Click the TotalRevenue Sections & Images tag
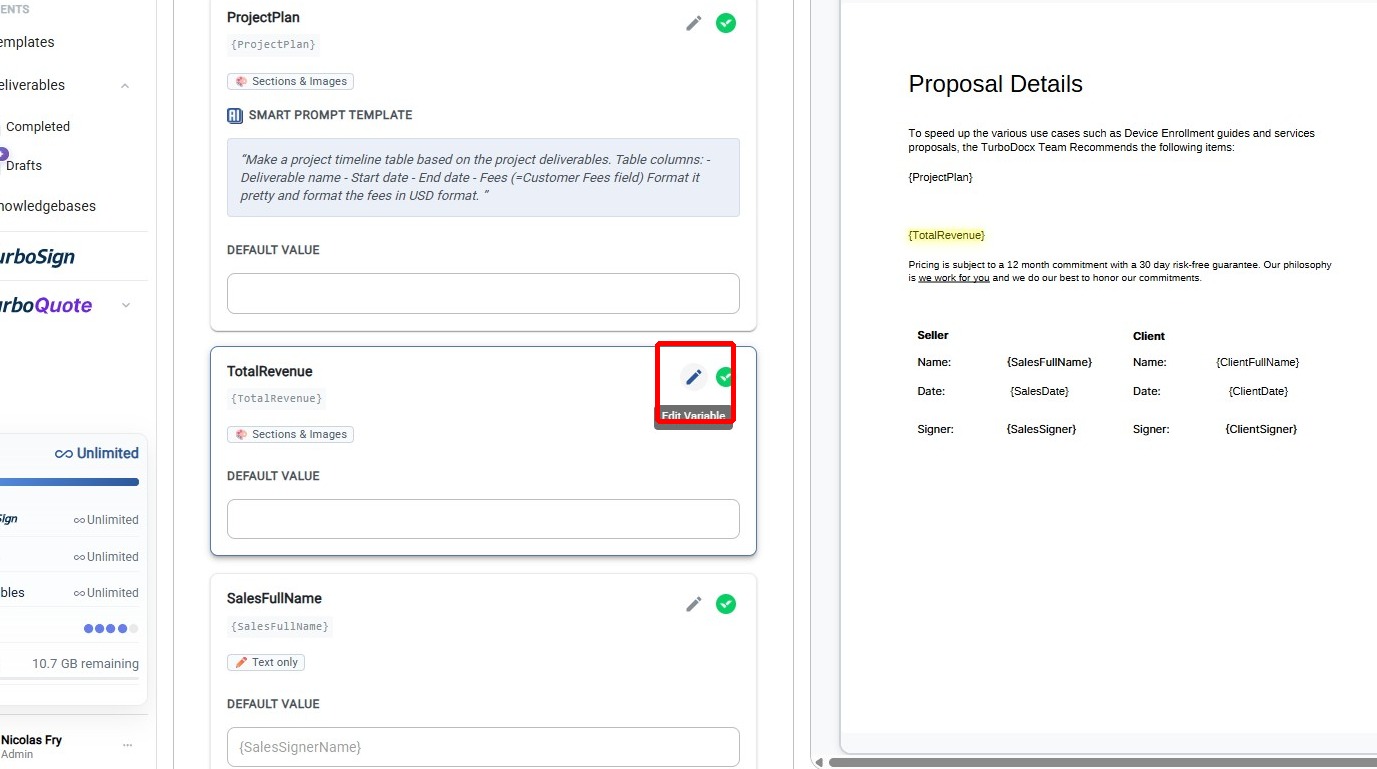The image size is (1377, 769). pos(290,434)
